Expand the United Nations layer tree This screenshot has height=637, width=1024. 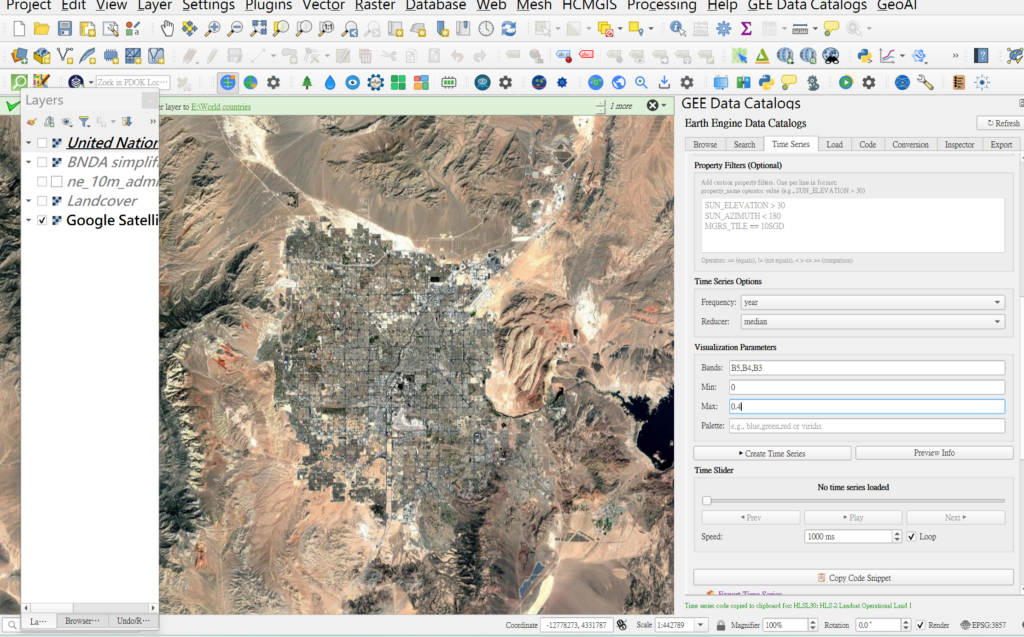coord(28,143)
